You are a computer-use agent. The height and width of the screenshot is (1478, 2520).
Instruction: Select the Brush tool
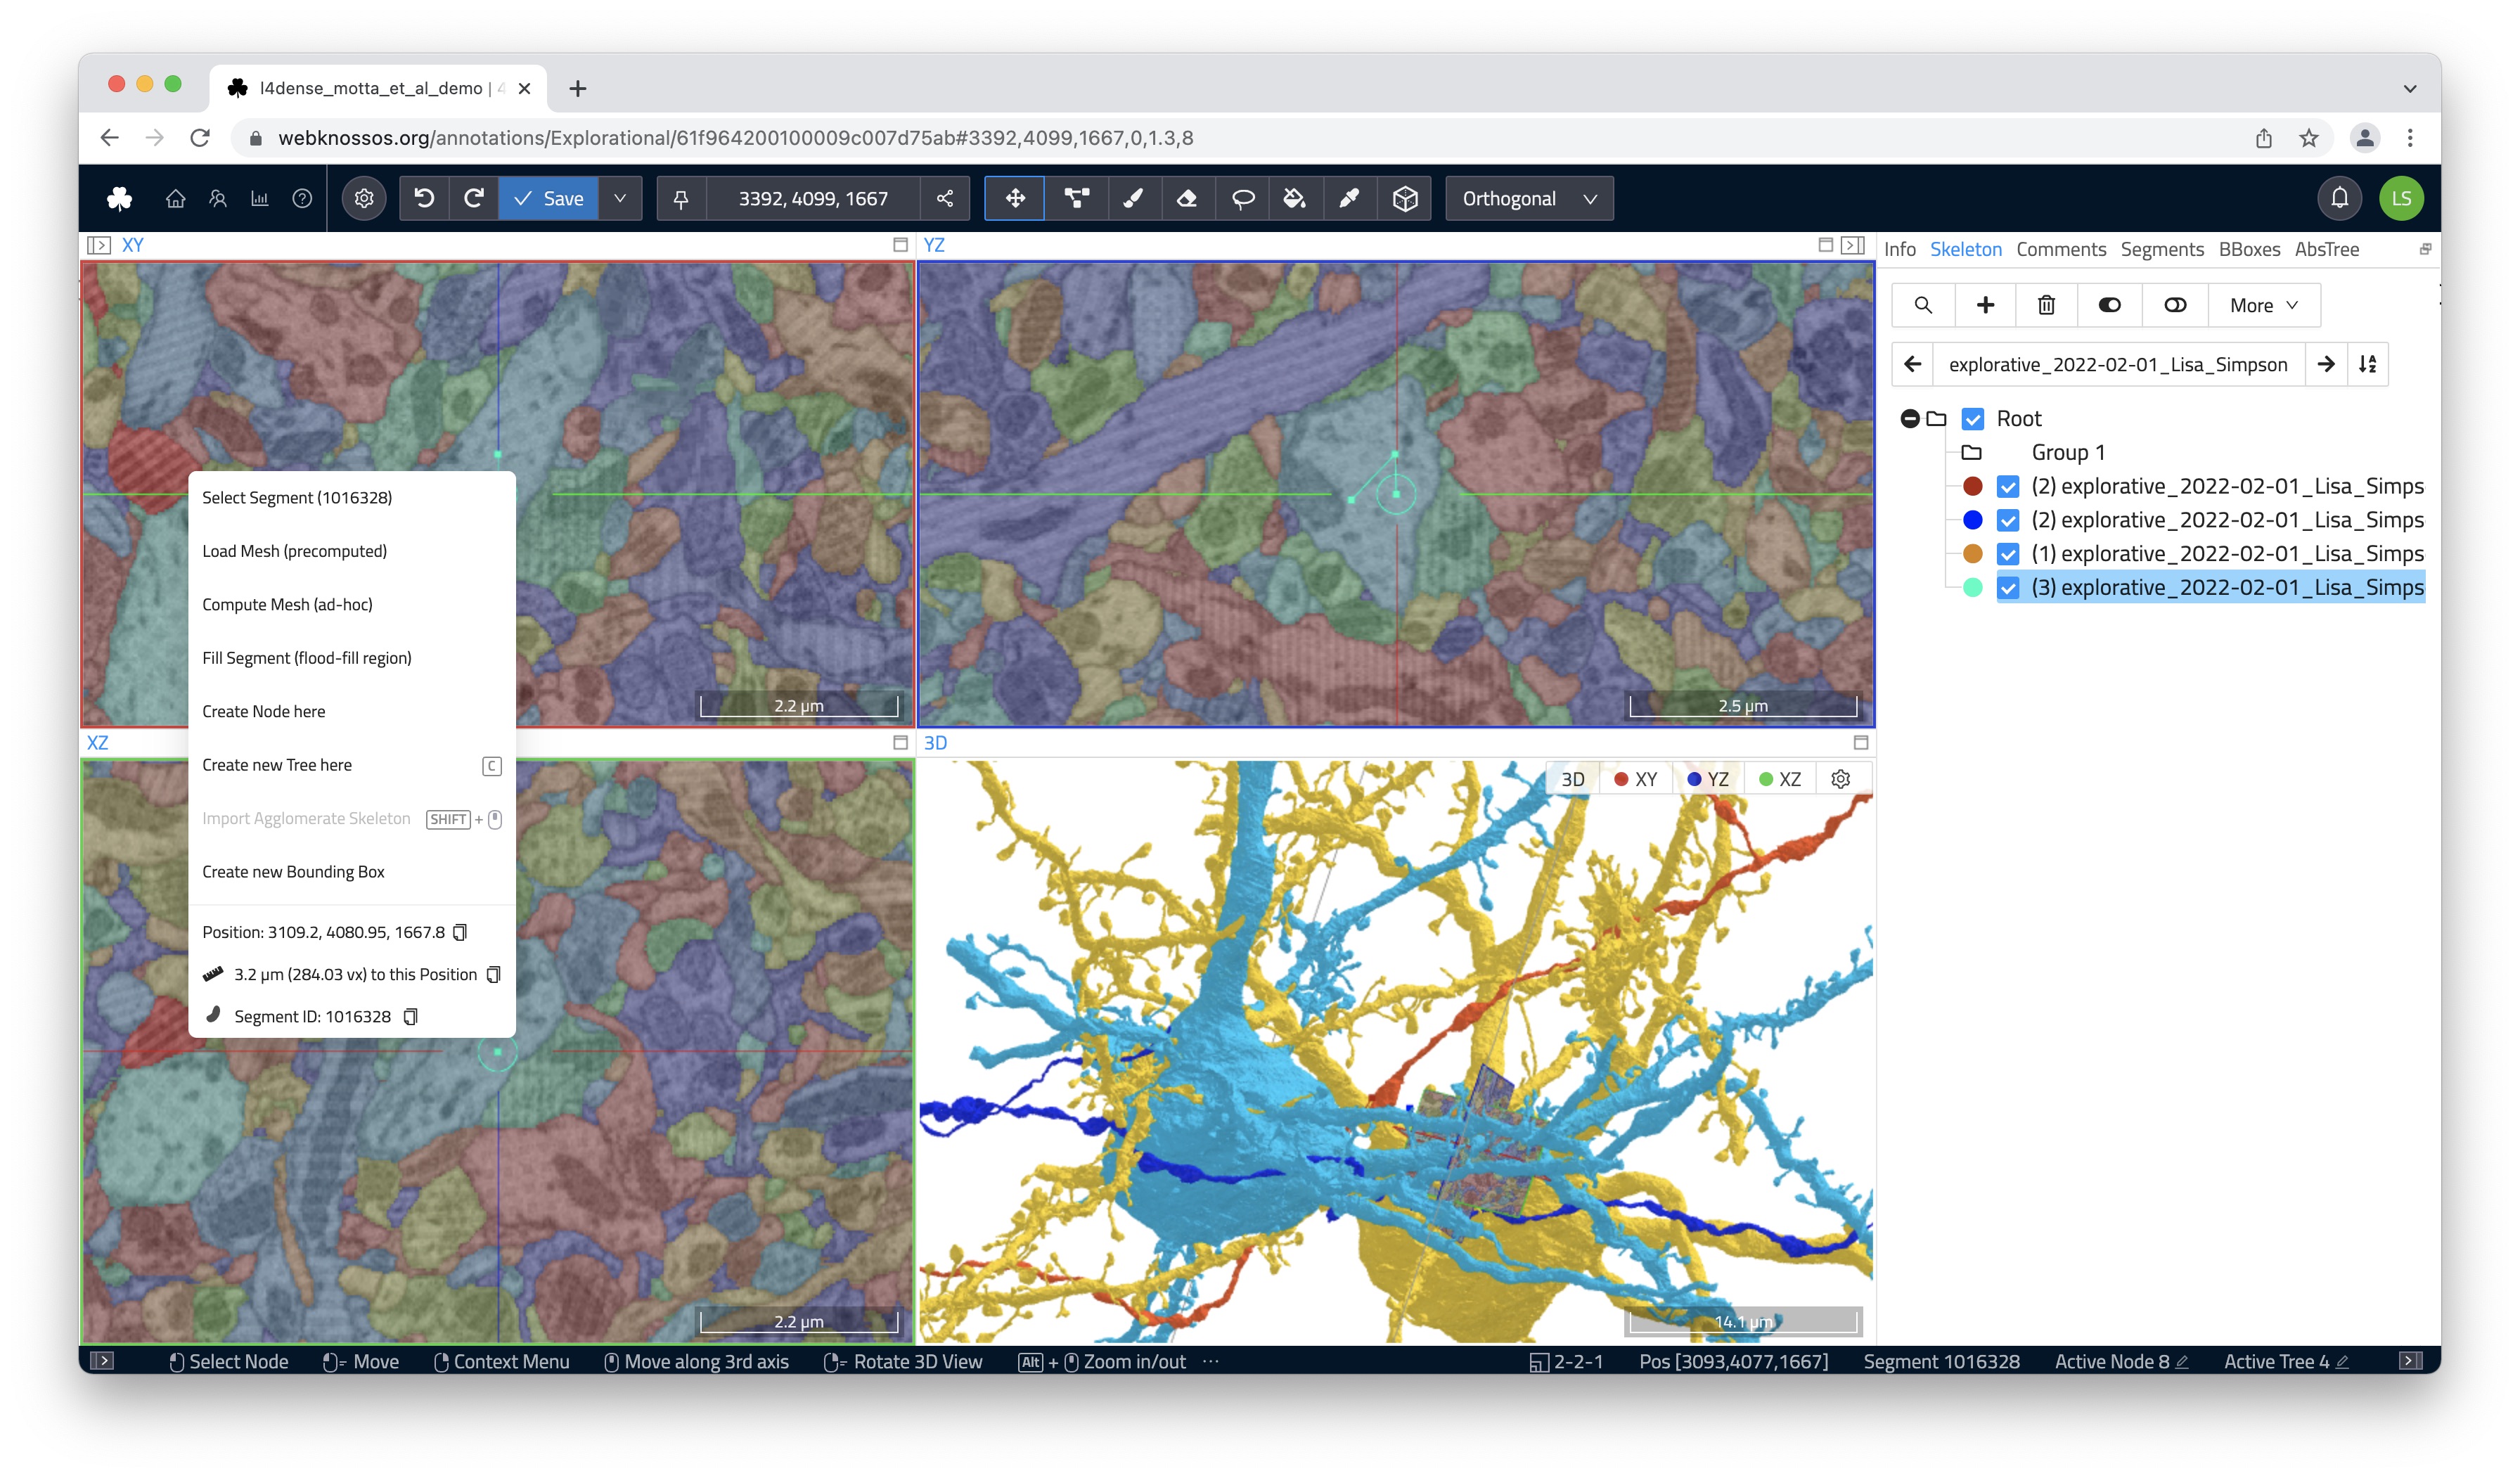tap(1133, 198)
